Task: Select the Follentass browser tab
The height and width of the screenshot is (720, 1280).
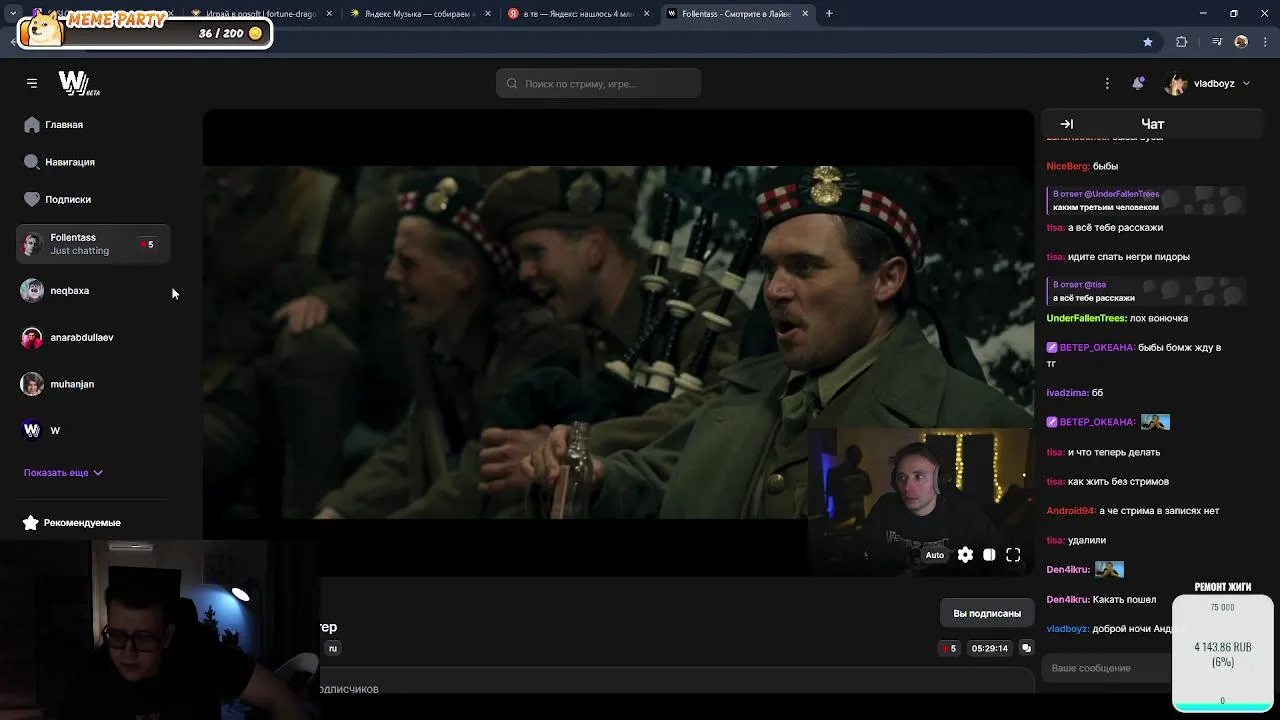Action: [736, 14]
